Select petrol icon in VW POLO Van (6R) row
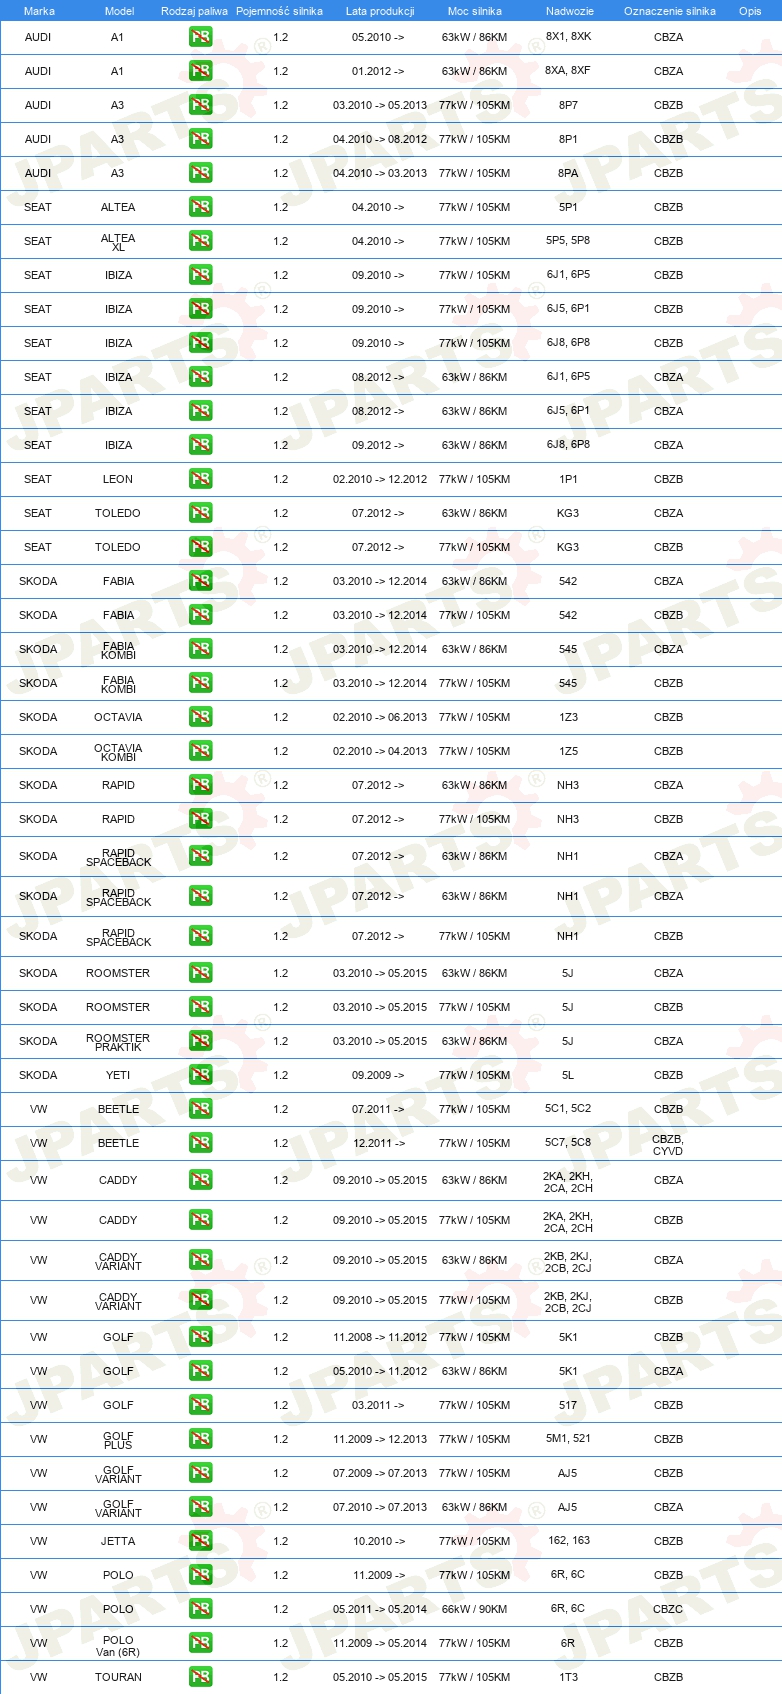 tap(200, 1643)
